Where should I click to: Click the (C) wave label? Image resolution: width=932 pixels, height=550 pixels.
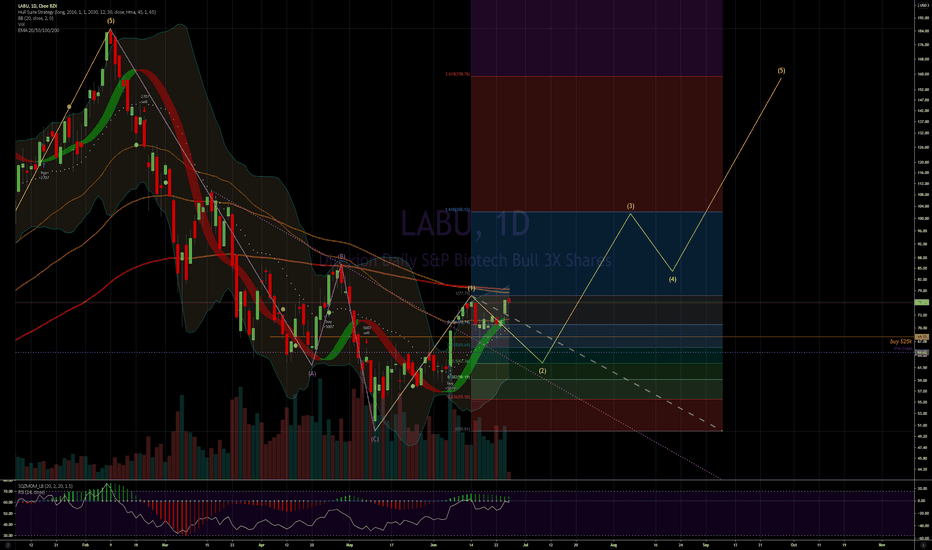pos(374,439)
